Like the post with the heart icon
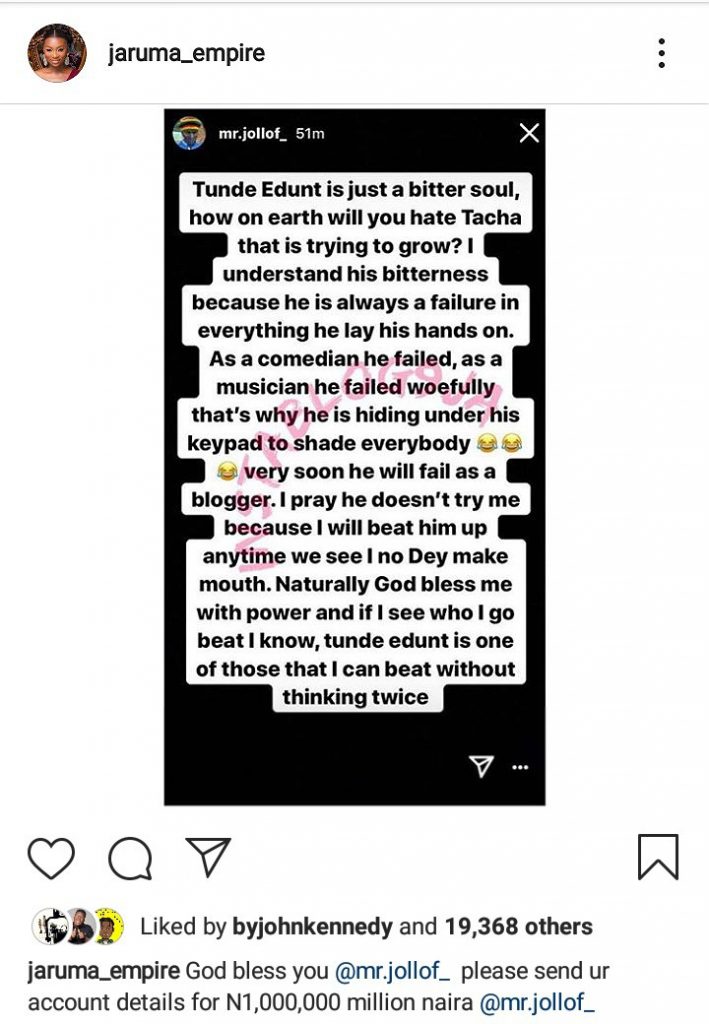Viewport: 709px width, 1024px height. (51, 859)
